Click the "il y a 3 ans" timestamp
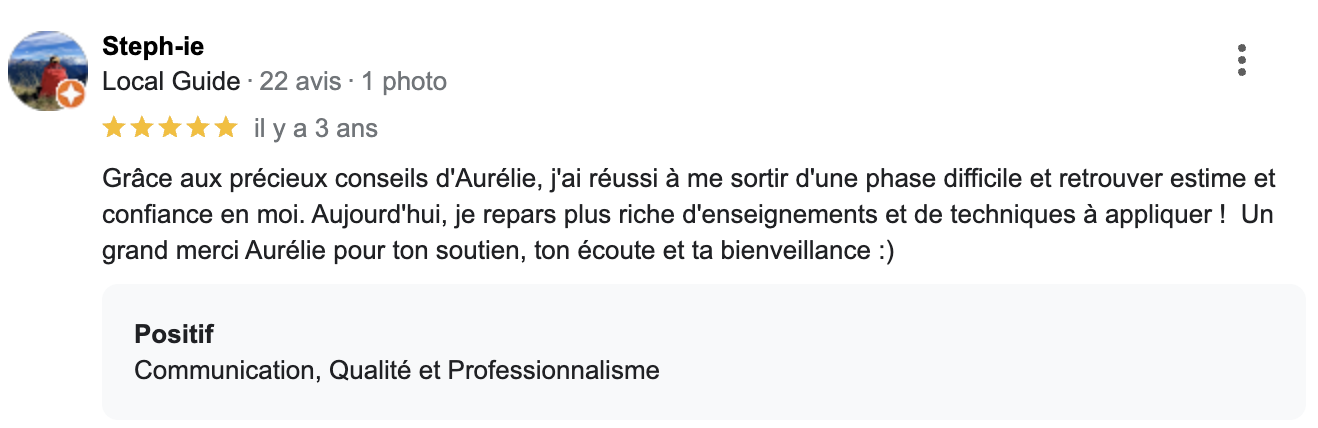Viewport: 1318px width, 428px height. pyautogui.click(x=316, y=129)
